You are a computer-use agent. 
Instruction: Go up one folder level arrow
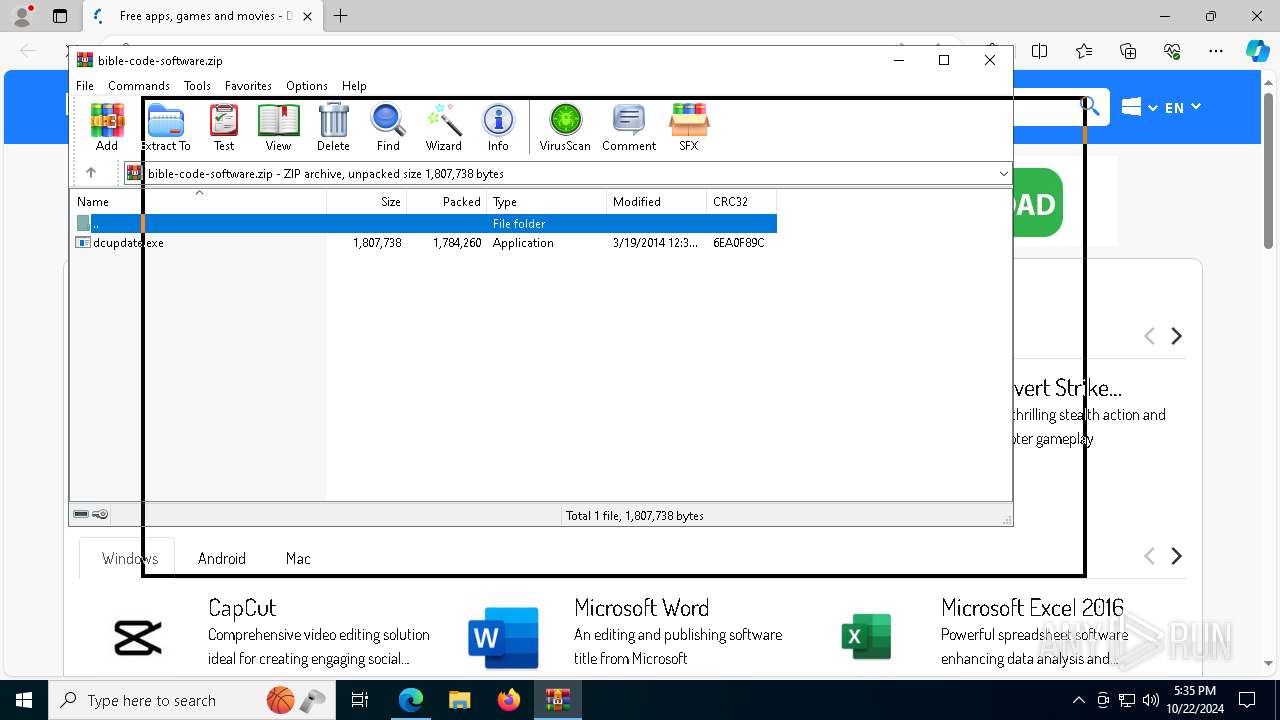pyautogui.click(x=91, y=173)
